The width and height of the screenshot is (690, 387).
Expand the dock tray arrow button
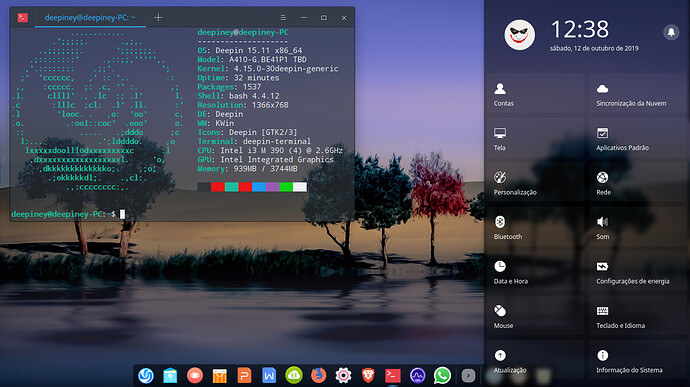pos(468,376)
